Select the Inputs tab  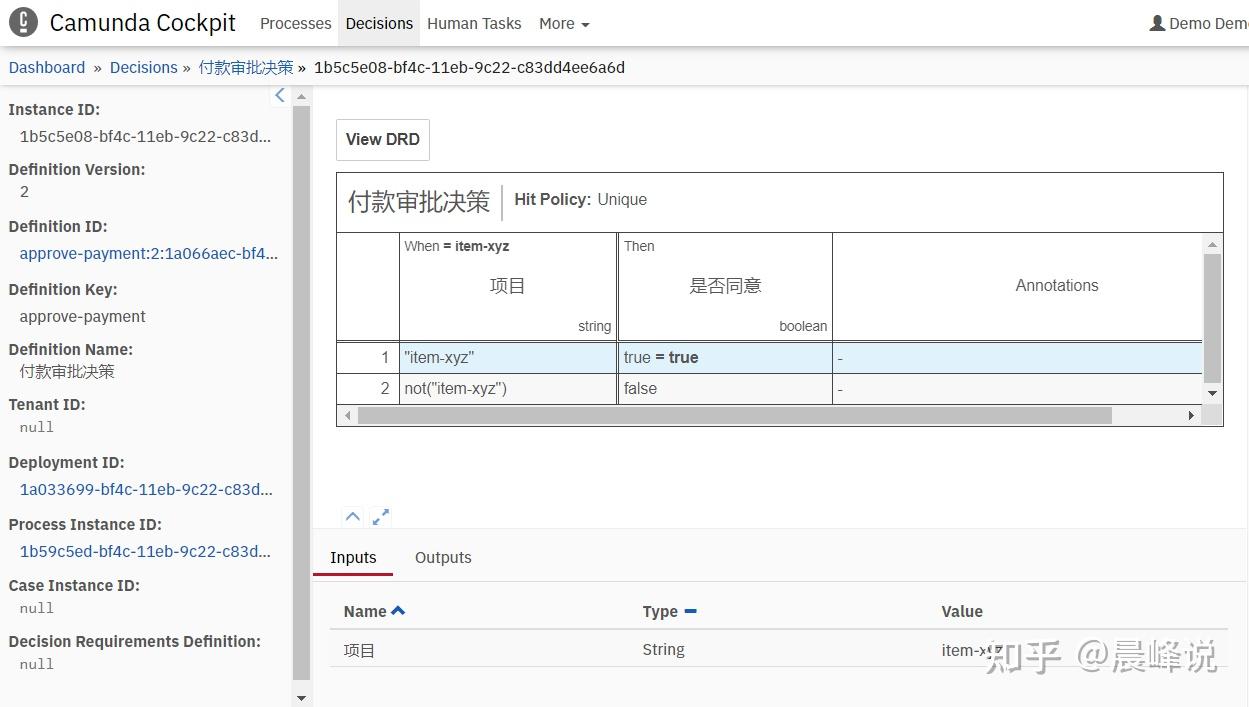click(x=353, y=558)
